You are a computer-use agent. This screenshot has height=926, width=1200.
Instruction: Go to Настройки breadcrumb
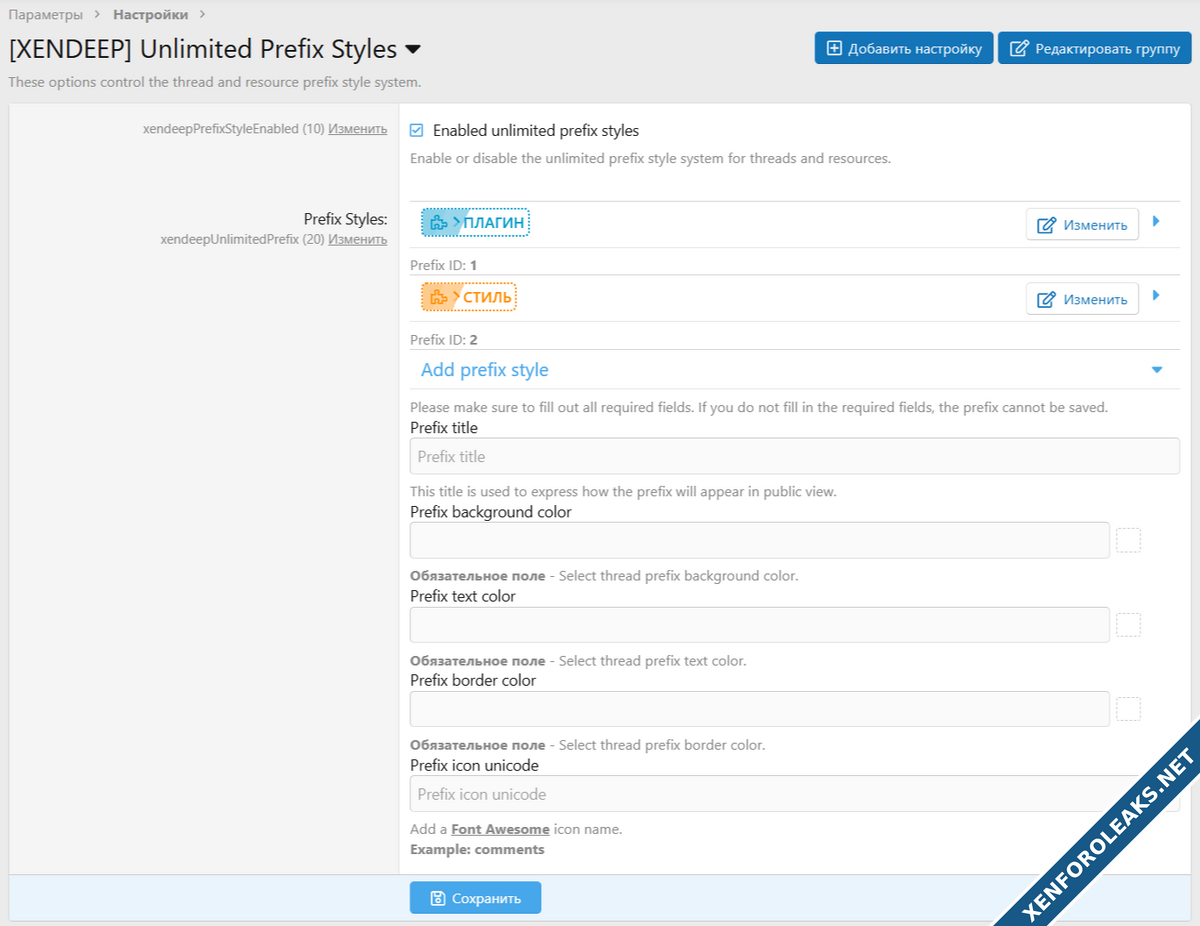[x=150, y=15]
